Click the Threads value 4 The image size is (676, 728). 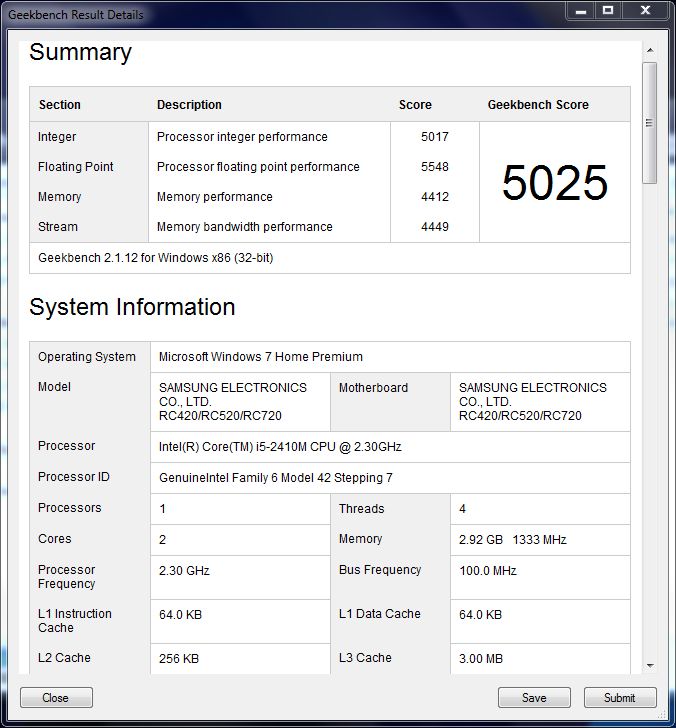click(x=462, y=509)
